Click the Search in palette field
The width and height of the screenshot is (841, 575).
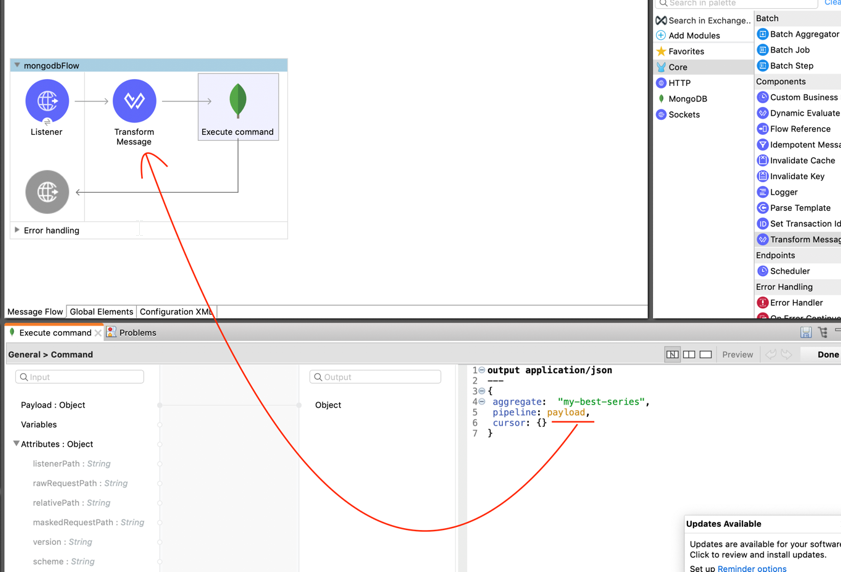736,3
